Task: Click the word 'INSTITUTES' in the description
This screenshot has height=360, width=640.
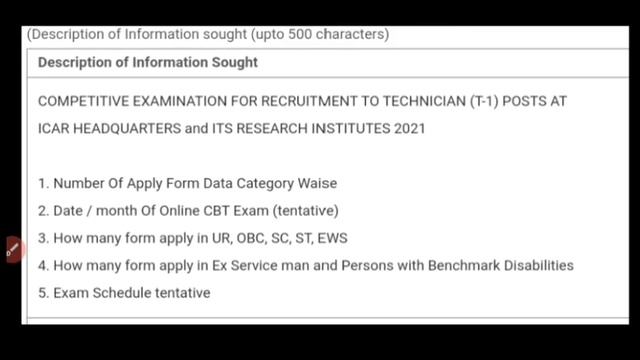Action: click(351, 129)
